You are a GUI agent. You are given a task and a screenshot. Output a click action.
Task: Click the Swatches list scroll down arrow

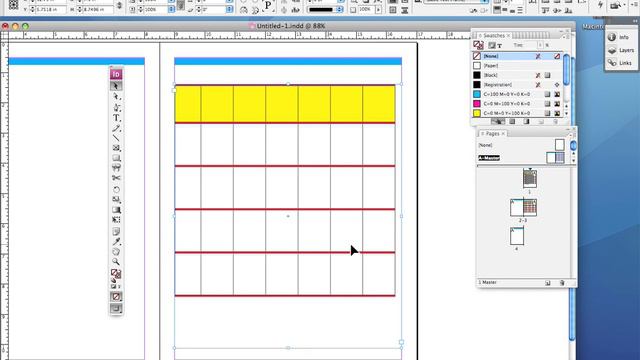(566, 113)
